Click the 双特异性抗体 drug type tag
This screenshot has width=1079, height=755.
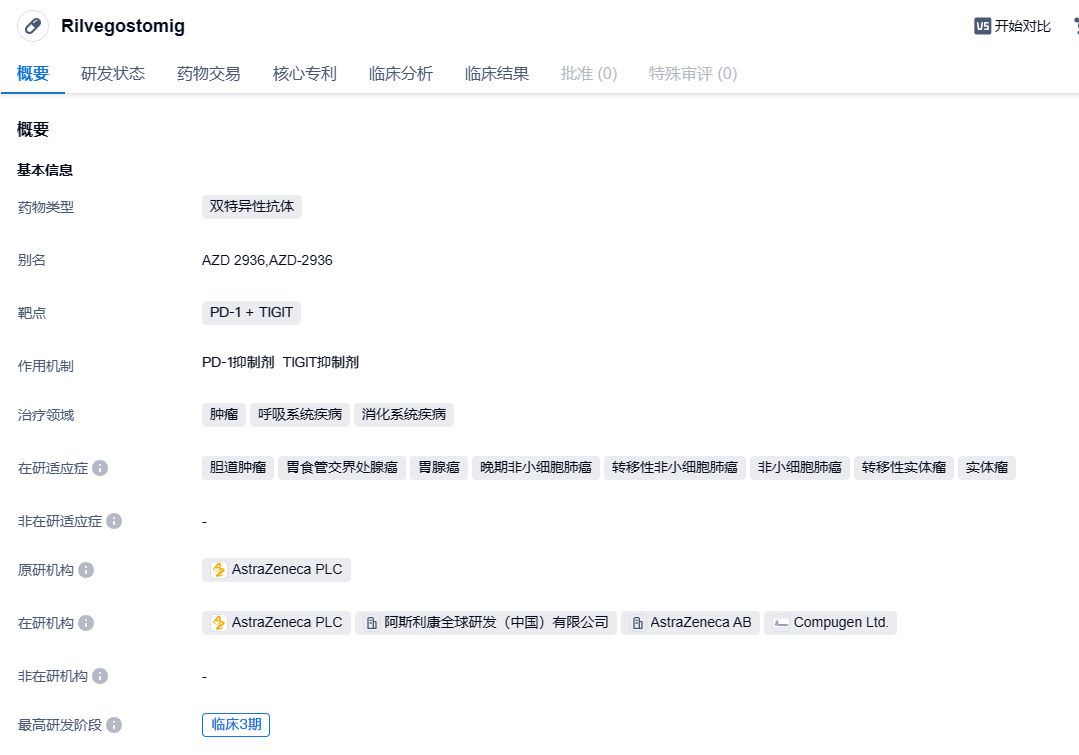(252, 207)
